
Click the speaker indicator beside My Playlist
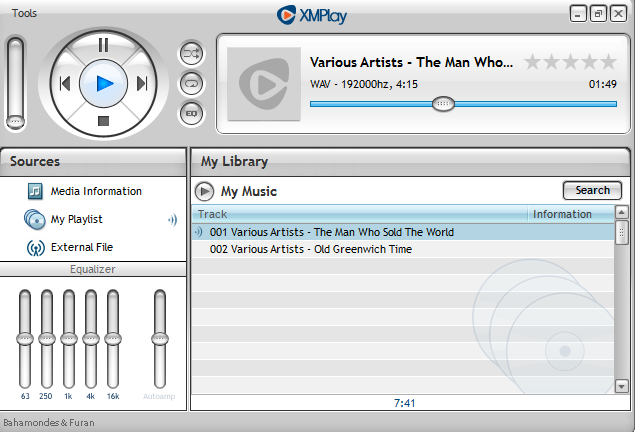(x=173, y=220)
